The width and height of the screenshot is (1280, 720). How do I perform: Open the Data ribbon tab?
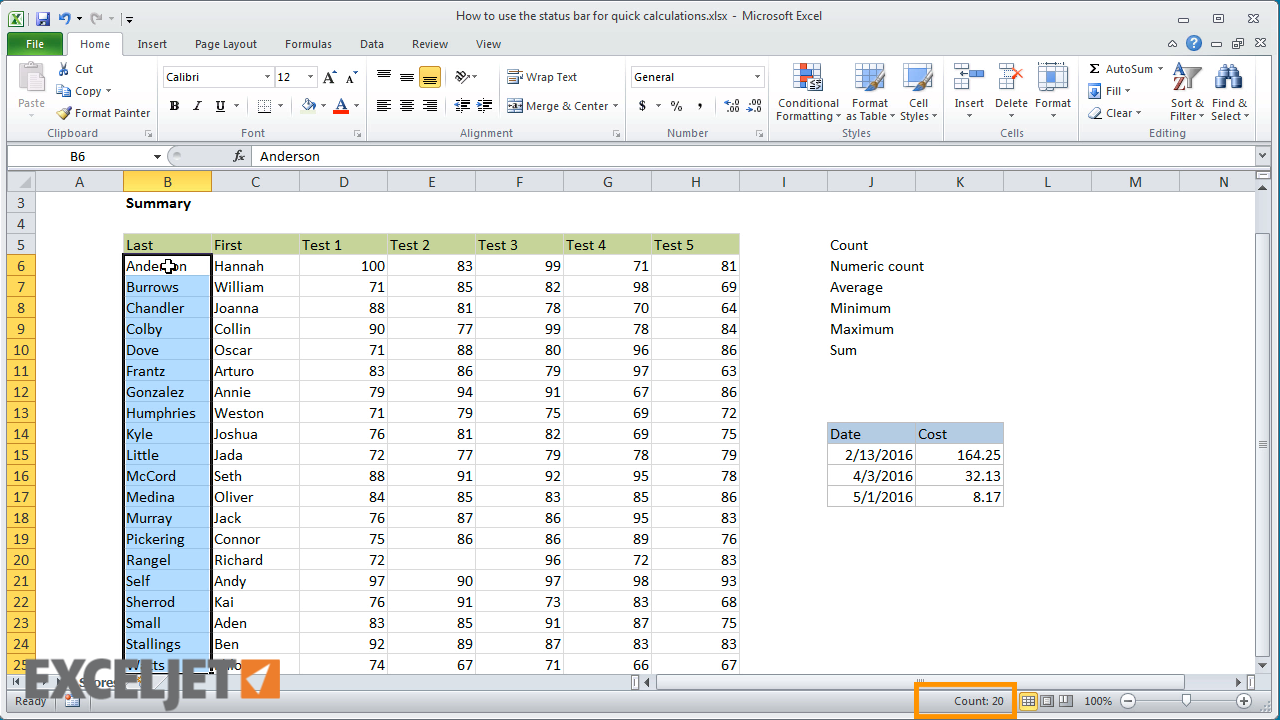click(371, 44)
